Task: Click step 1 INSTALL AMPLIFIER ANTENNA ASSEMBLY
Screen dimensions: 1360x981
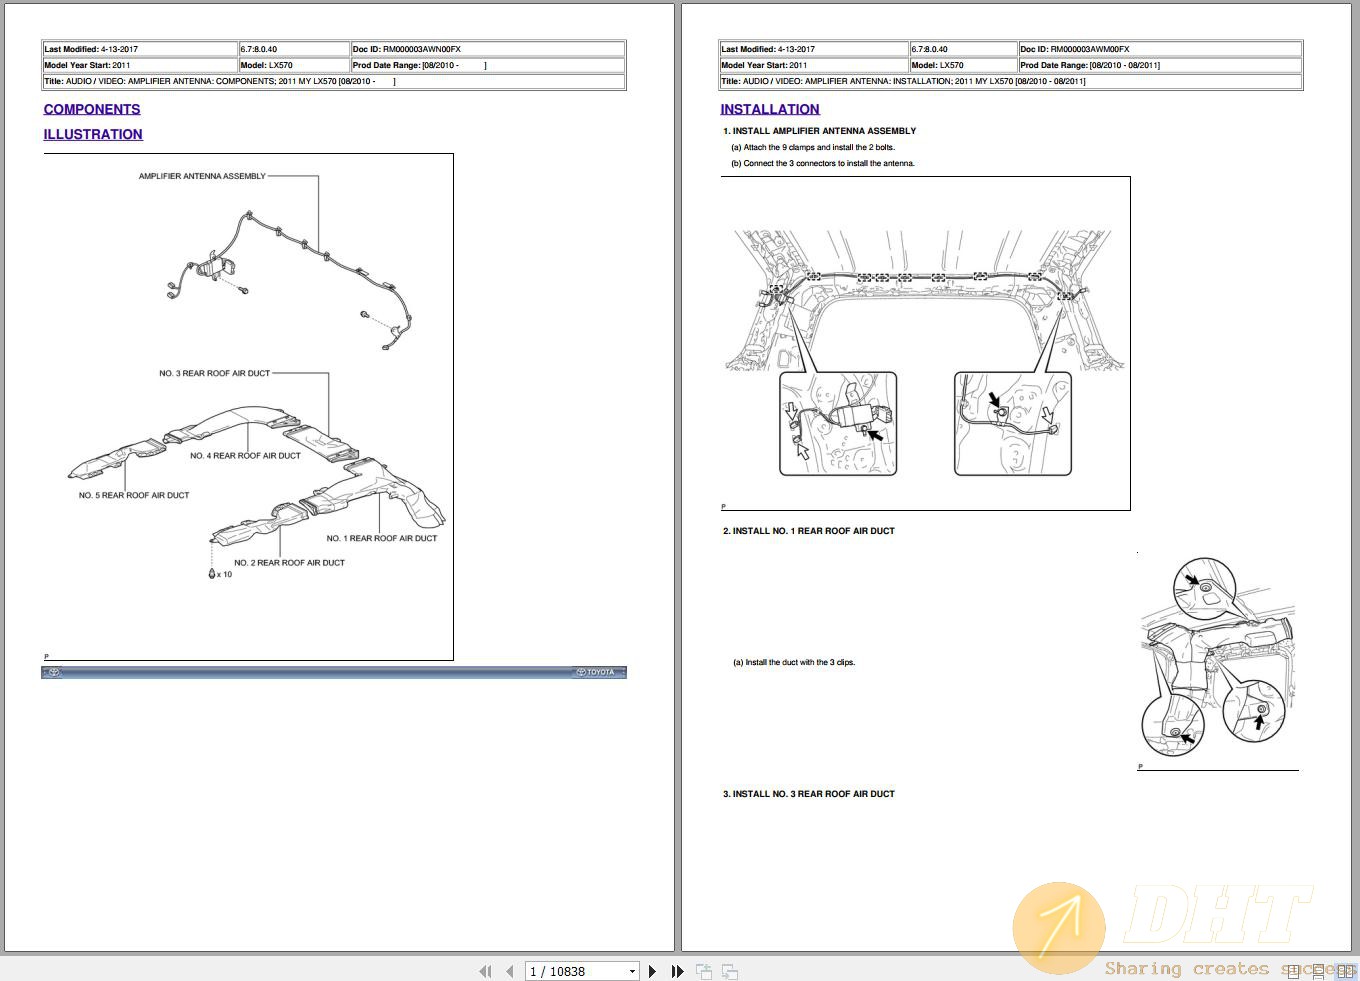Action: [820, 131]
